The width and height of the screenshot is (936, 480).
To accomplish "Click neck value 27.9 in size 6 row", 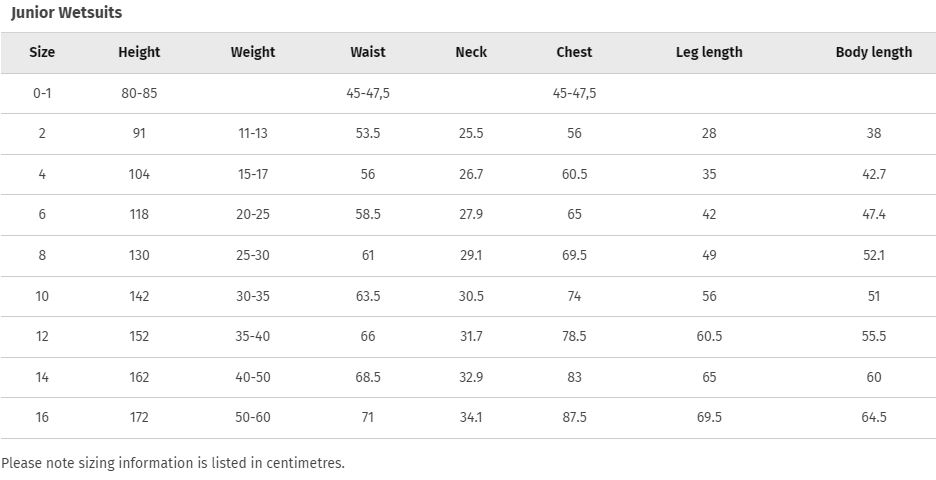I will pyautogui.click(x=471, y=214).
